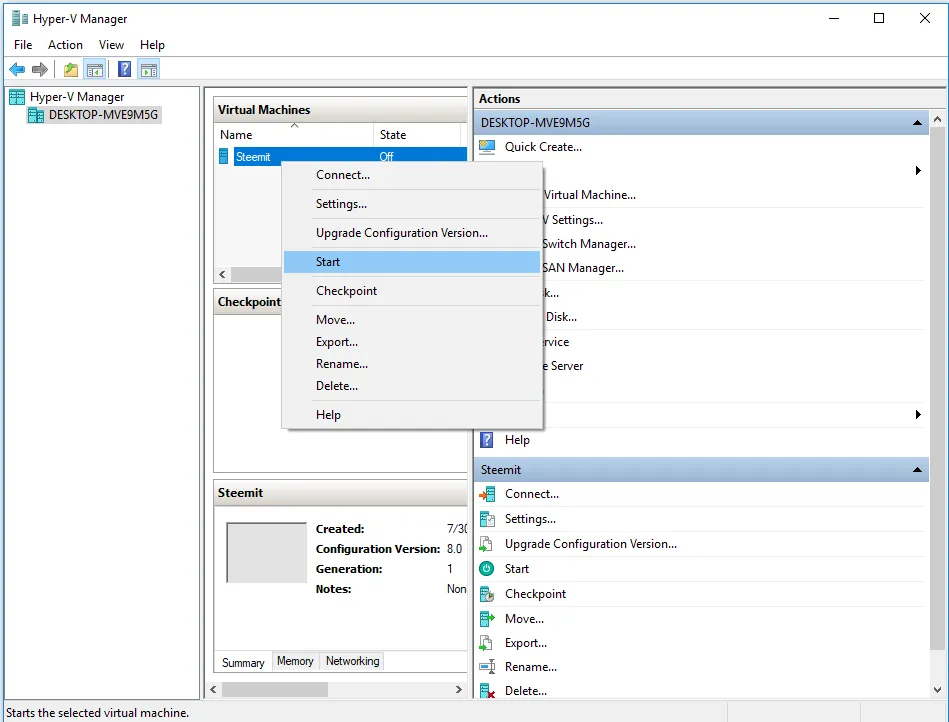
Task: Choose Rename... from the context menu
Action: [x=412, y=364]
